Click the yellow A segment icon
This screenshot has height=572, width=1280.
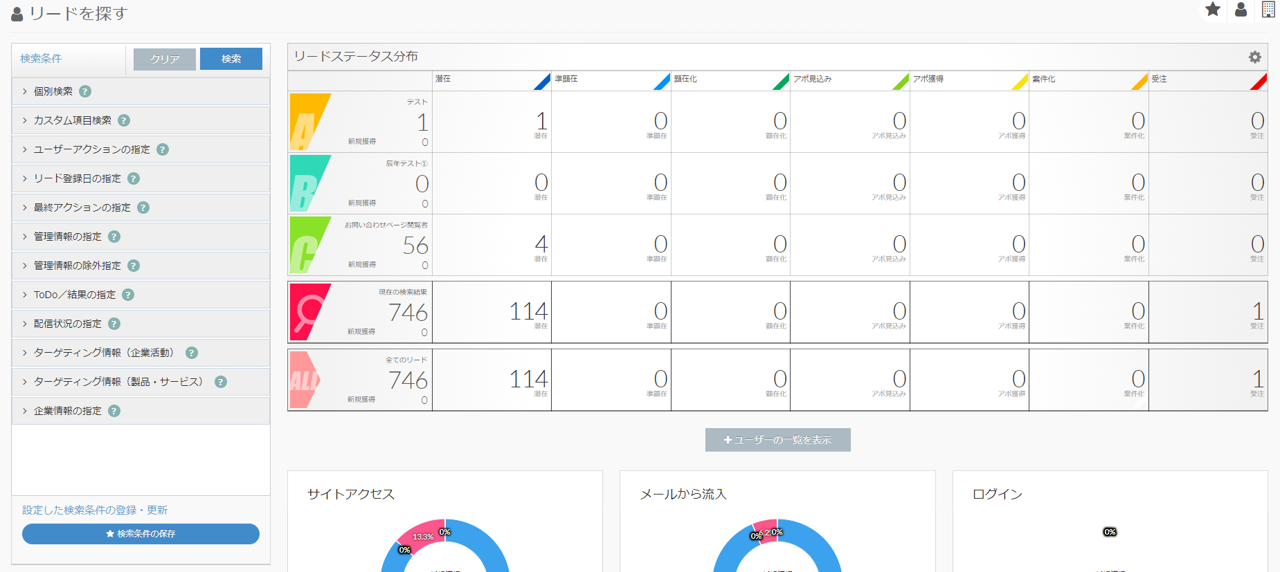[308, 122]
